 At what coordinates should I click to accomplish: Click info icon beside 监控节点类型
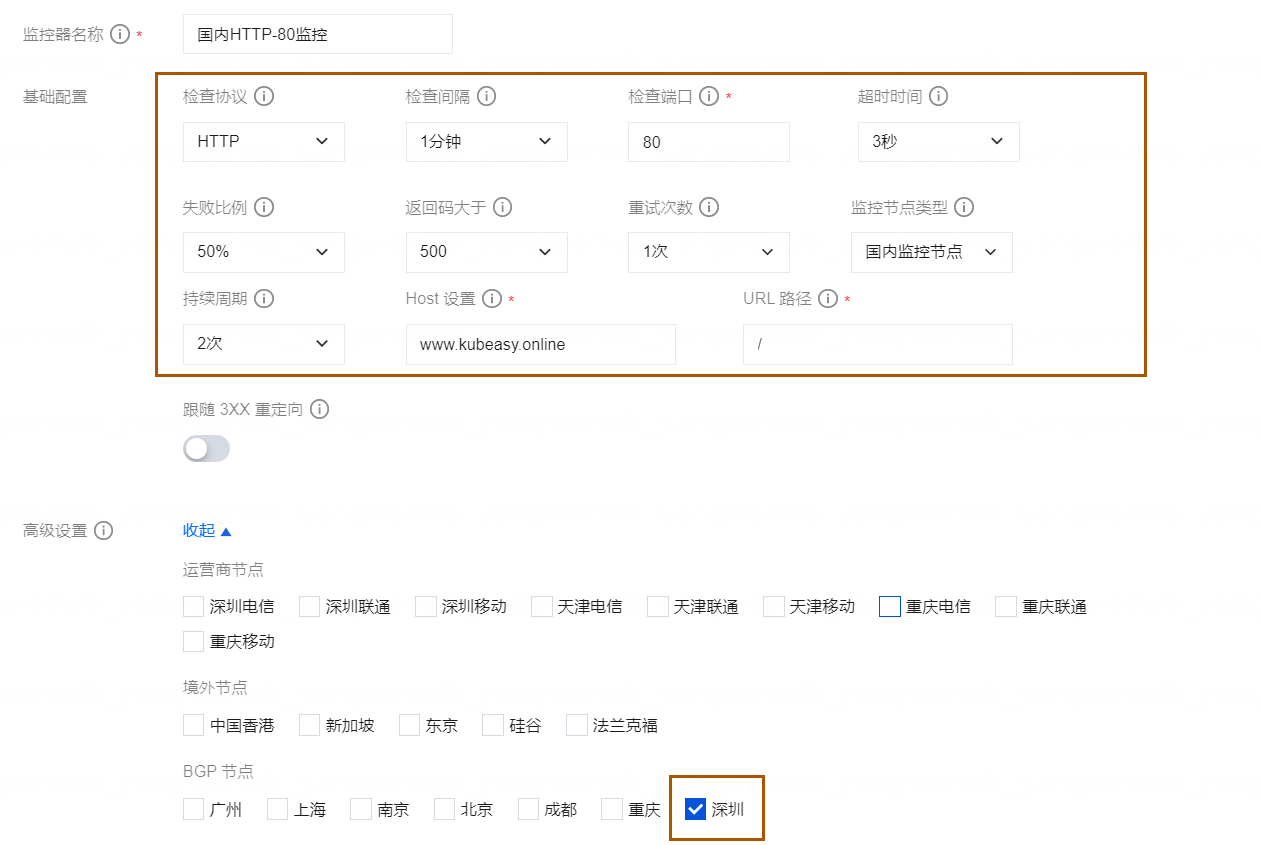pos(964,207)
